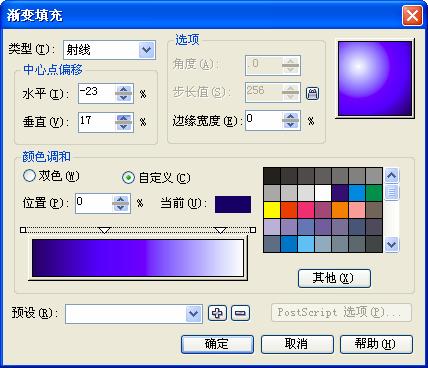Viewport: 428px width, 368px height.
Task: Pick the orange-red palette swatch
Action: [x=289, y=210]
